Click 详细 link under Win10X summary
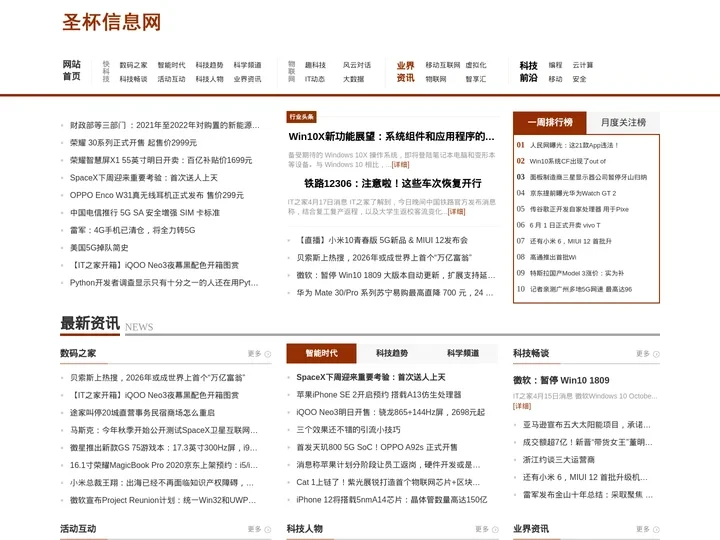The image size is (720, 540). (x=400, y=164)
